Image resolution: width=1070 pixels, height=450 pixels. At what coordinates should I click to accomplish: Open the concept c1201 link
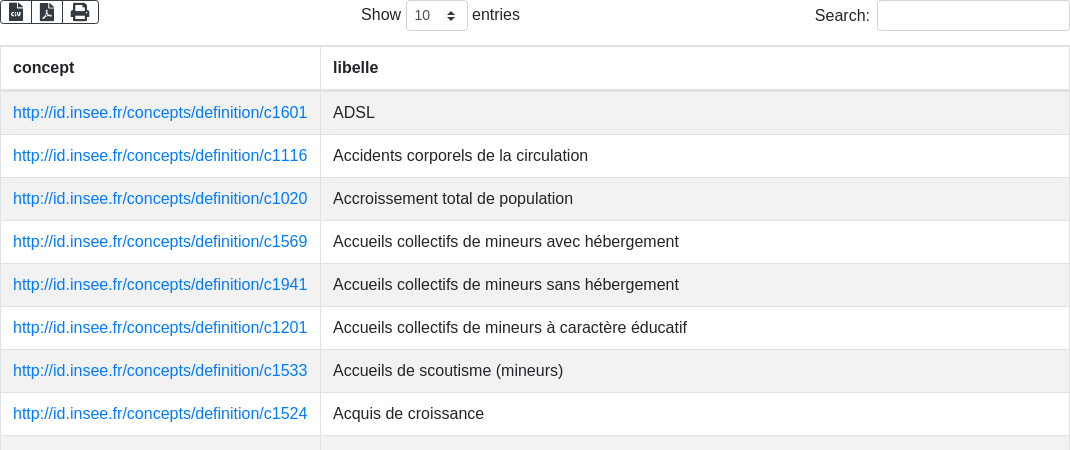pos(160,328)
